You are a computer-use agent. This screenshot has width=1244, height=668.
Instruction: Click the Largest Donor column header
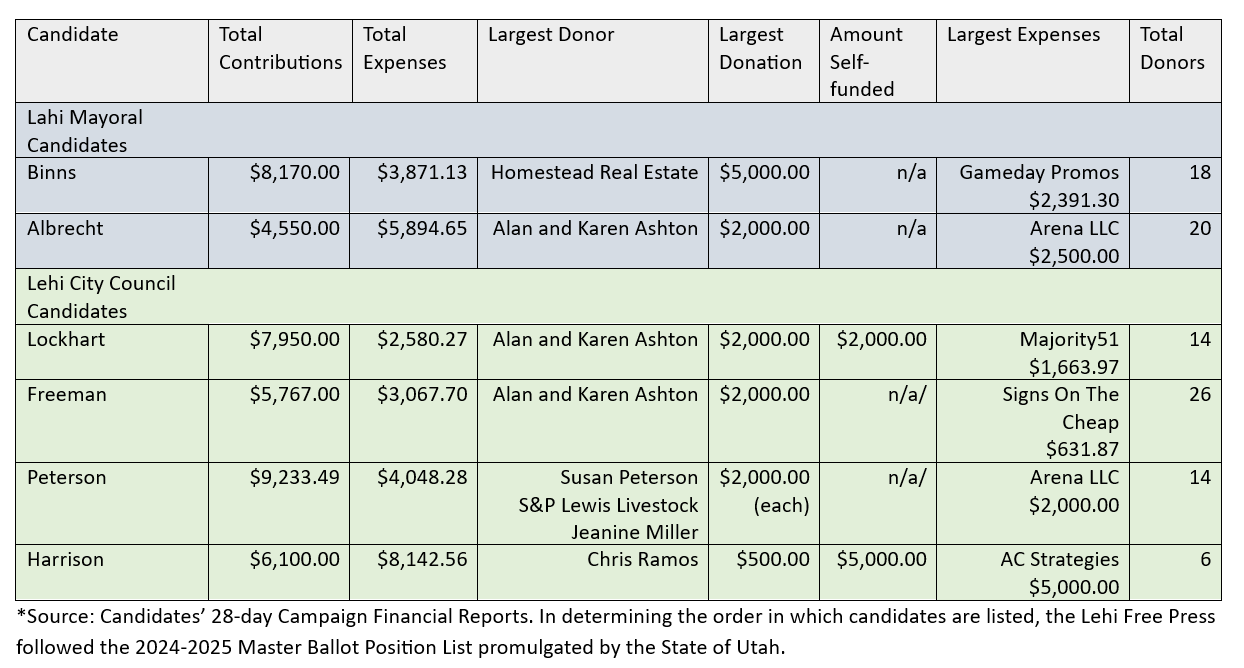point(551,35)
